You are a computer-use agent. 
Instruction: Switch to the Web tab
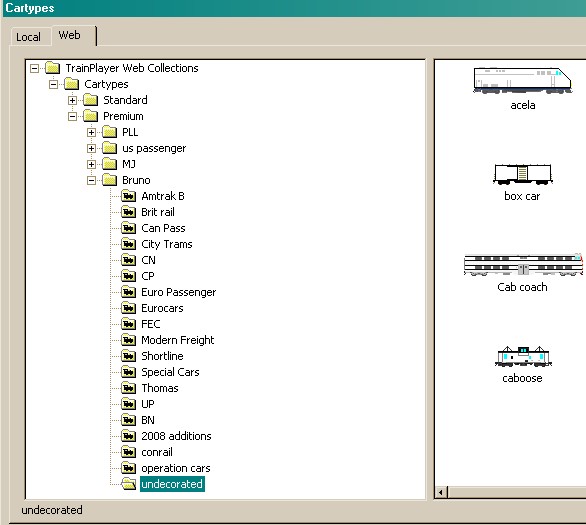(x=70, y=35)
